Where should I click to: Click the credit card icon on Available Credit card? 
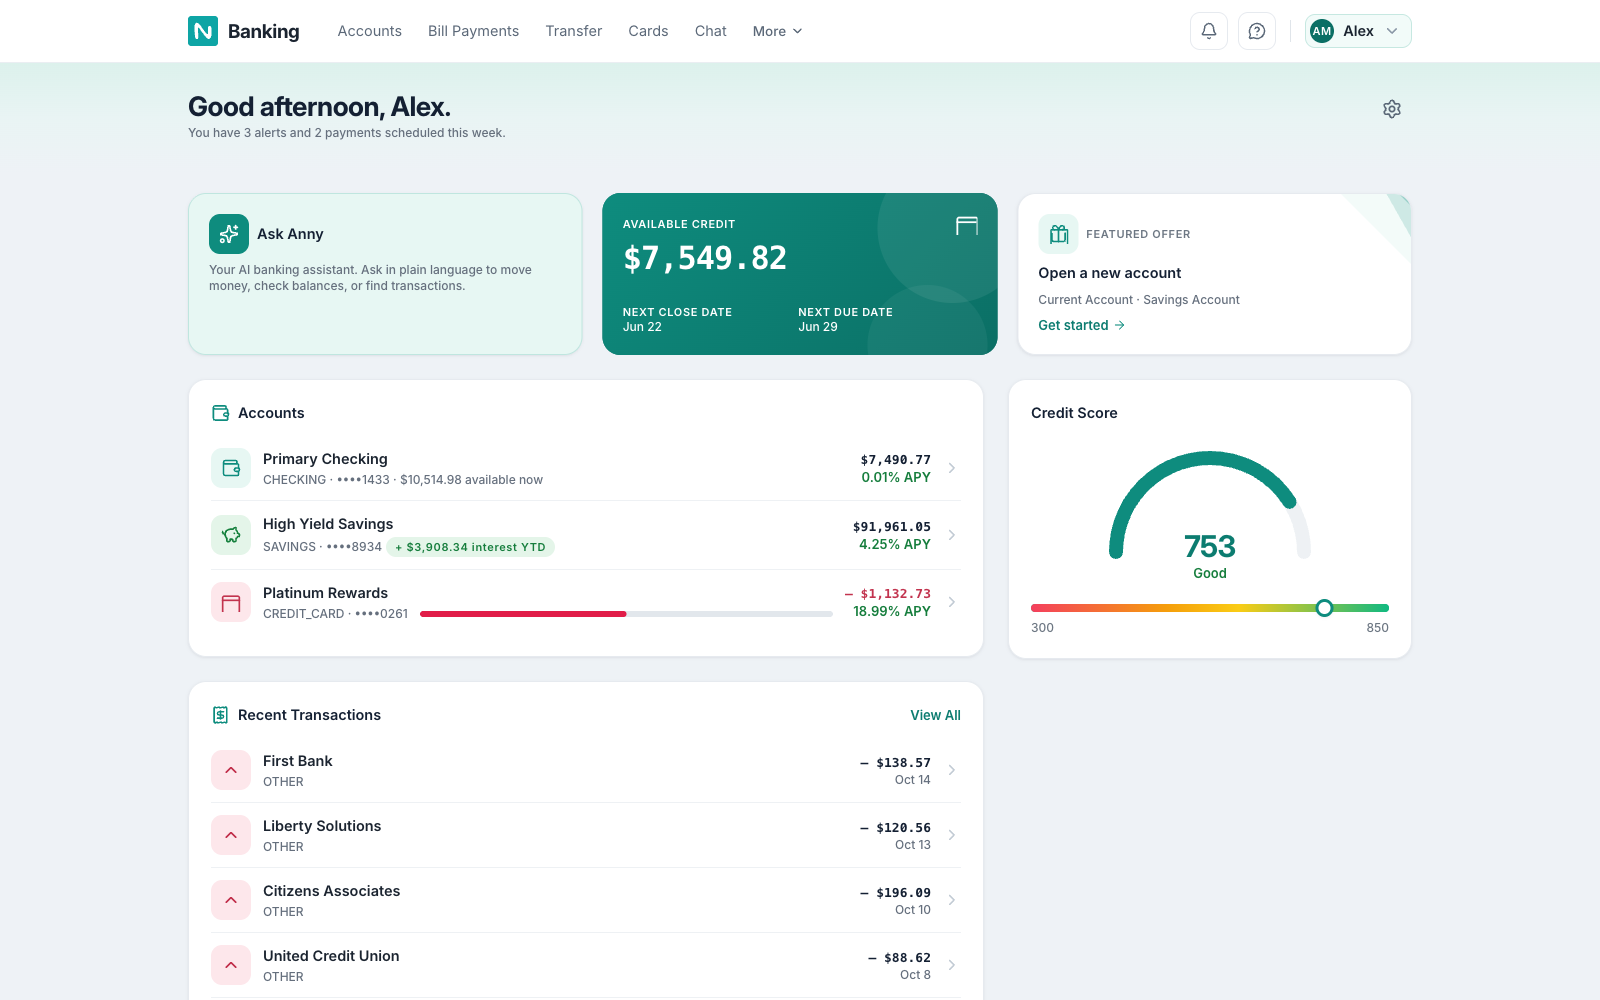point(967,226)
